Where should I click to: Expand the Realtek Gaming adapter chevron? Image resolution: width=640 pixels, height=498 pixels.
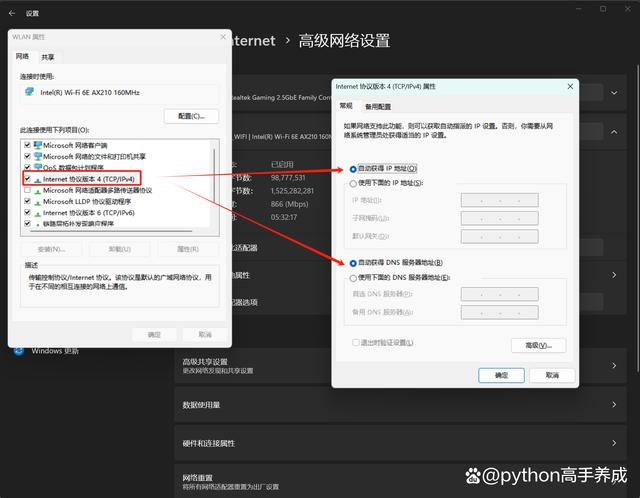pyautogui.click(x=614, y=93)
